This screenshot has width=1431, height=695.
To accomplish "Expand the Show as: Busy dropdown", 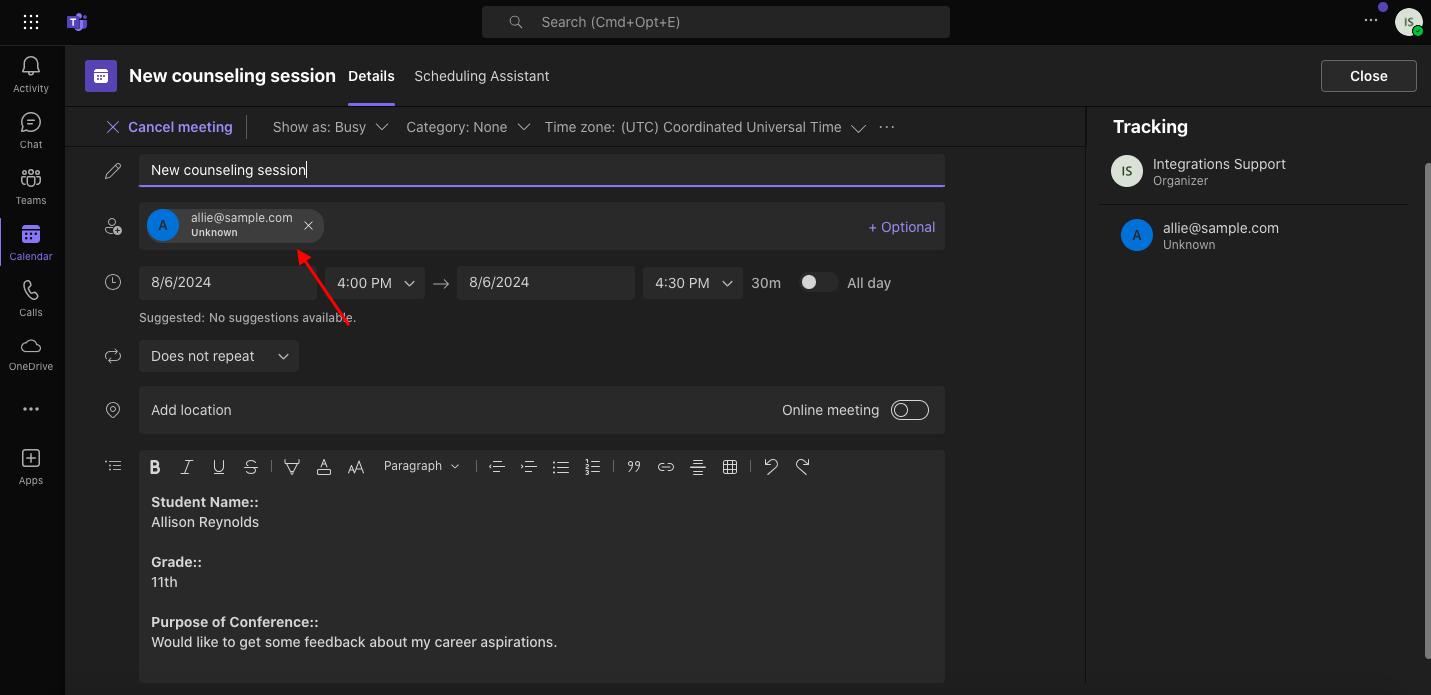I will click(x=331, y=128).
